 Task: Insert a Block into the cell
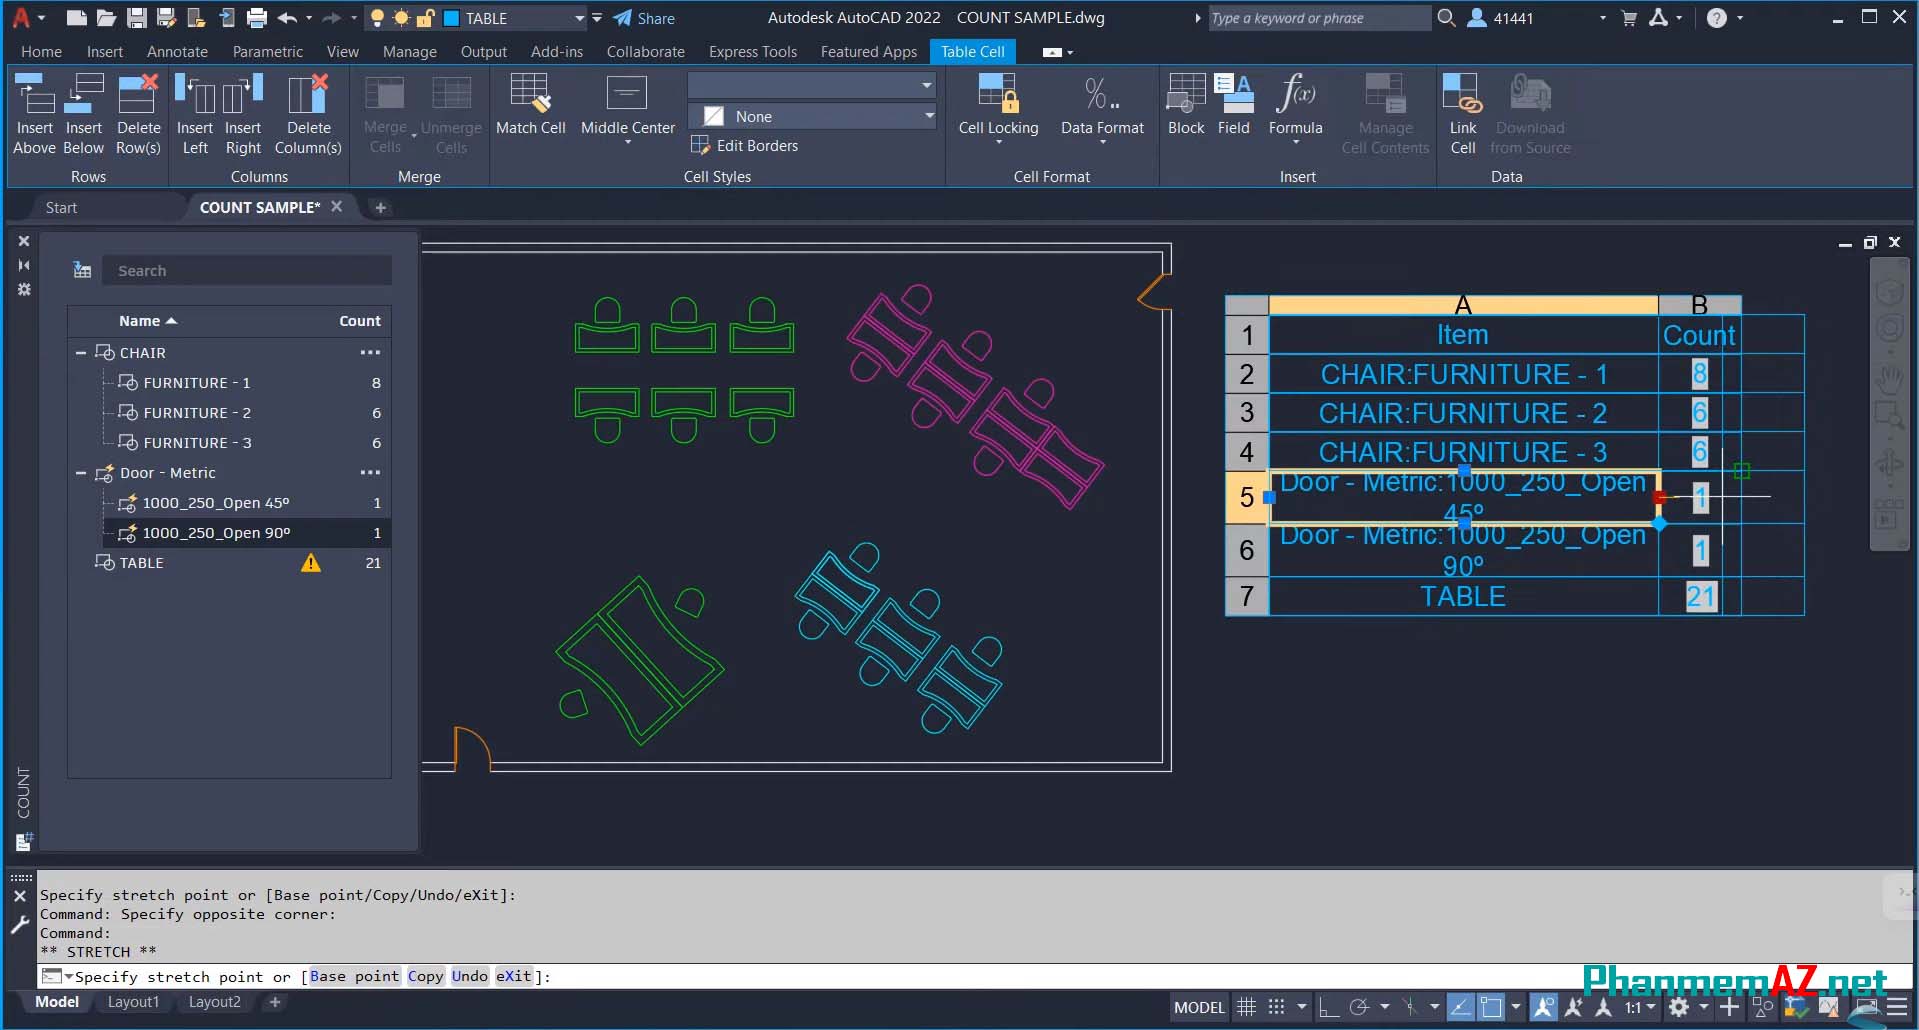click(x=1185, y=105)
